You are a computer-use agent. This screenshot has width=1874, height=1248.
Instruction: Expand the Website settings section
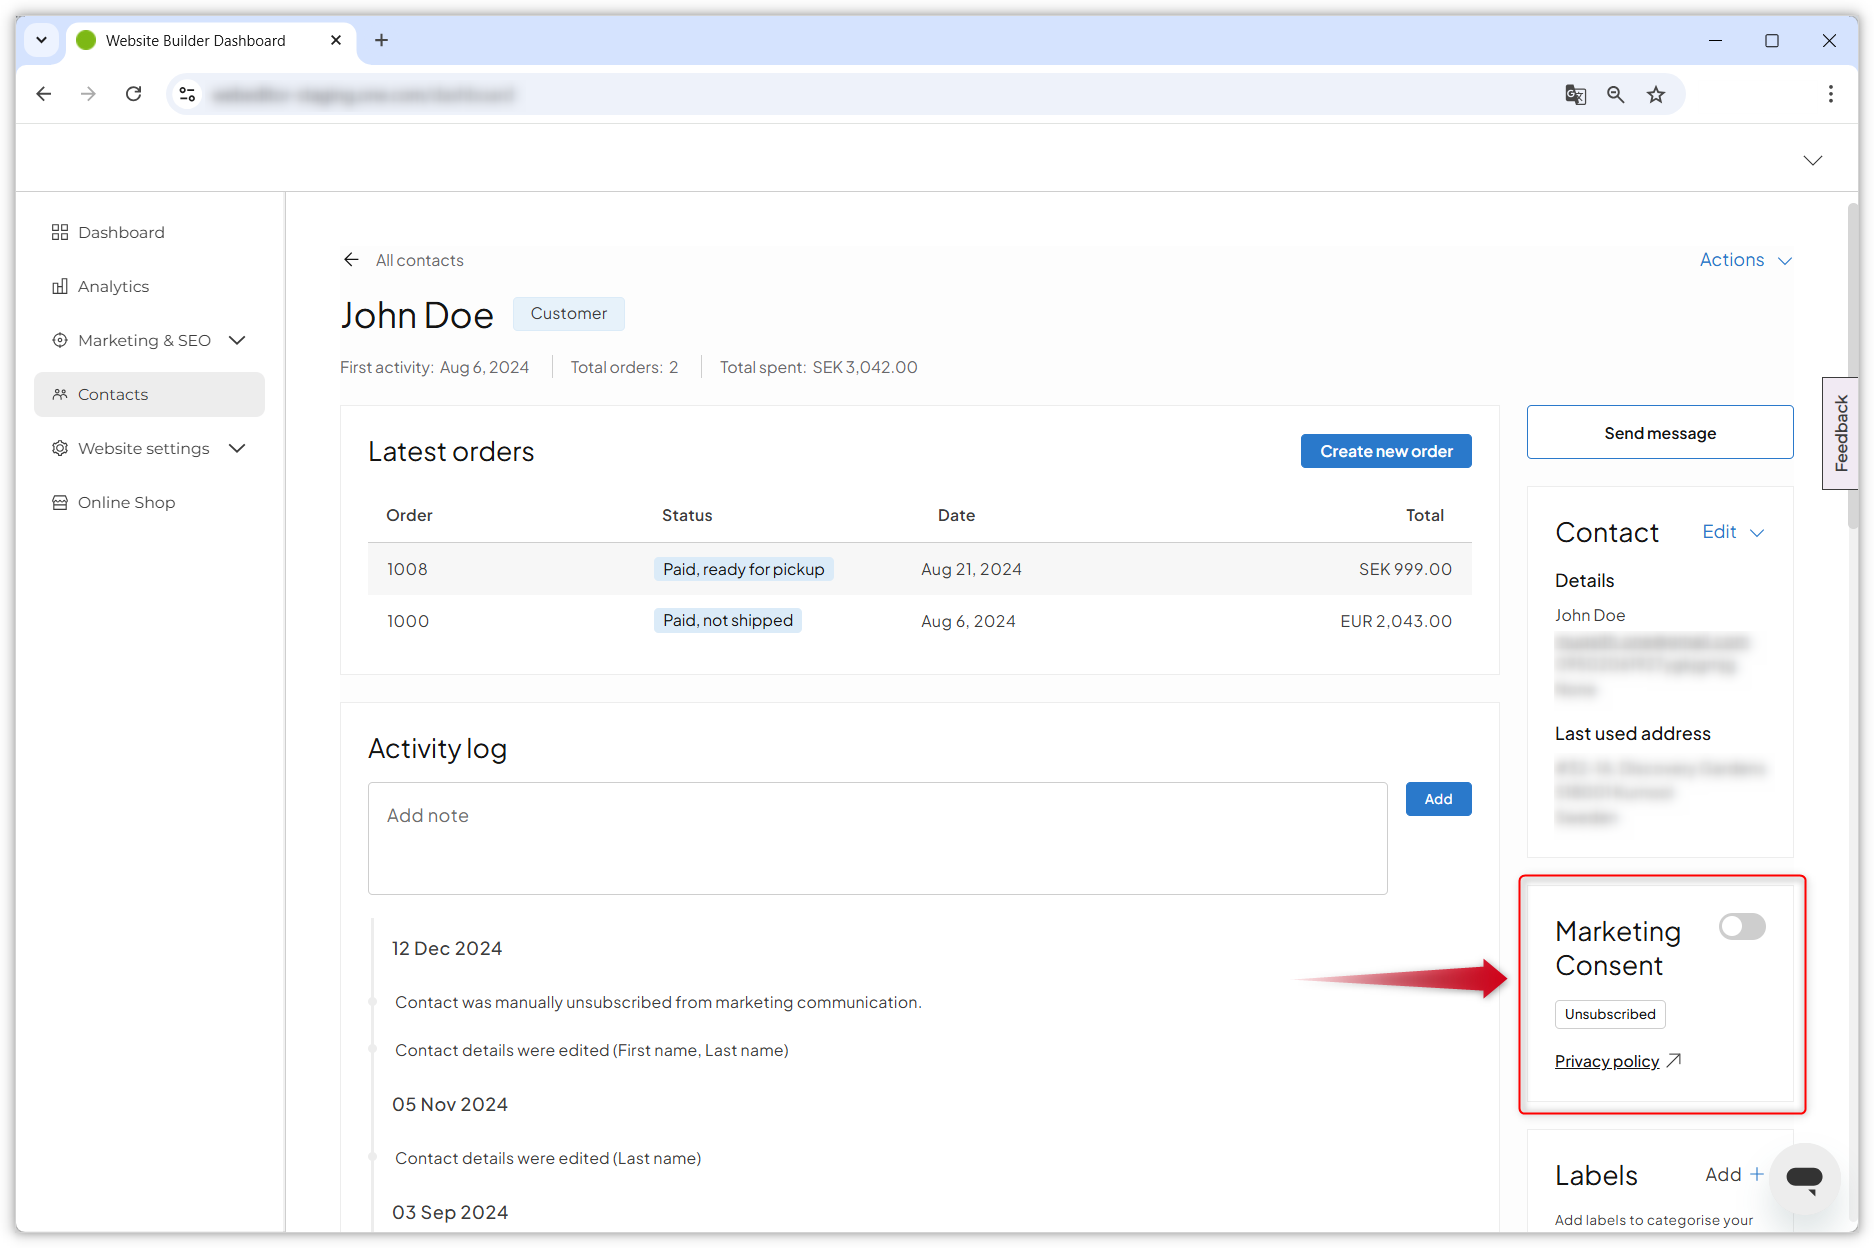pos(237,449)
